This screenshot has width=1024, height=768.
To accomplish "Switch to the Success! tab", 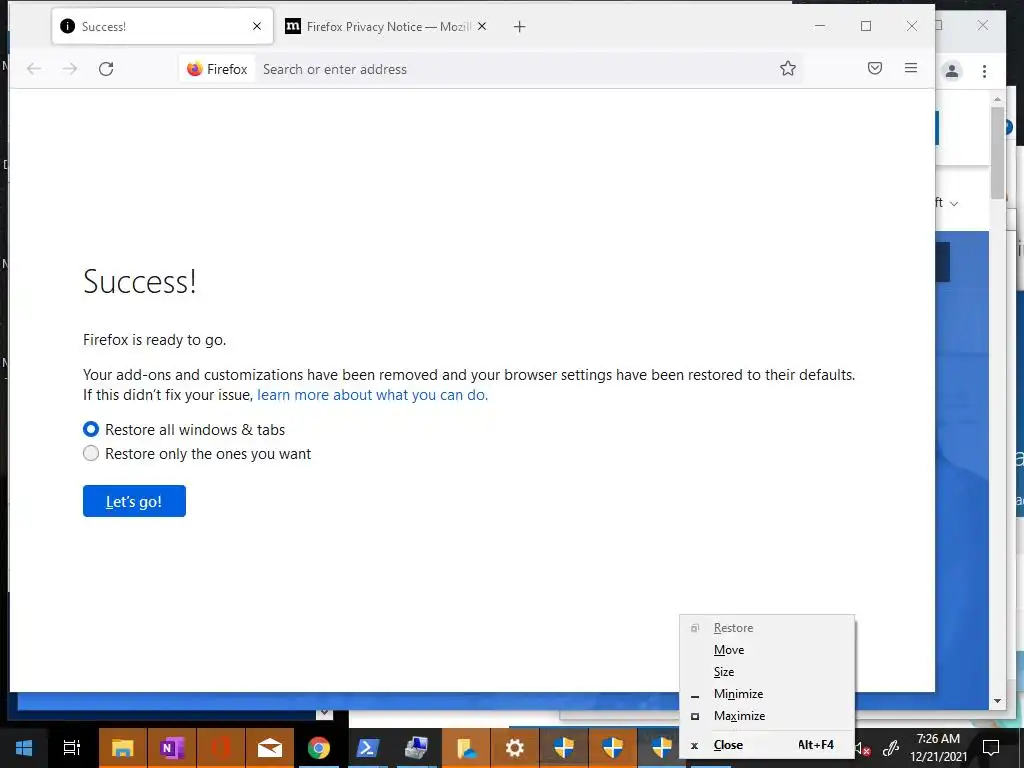I will [x=162, y=26].
